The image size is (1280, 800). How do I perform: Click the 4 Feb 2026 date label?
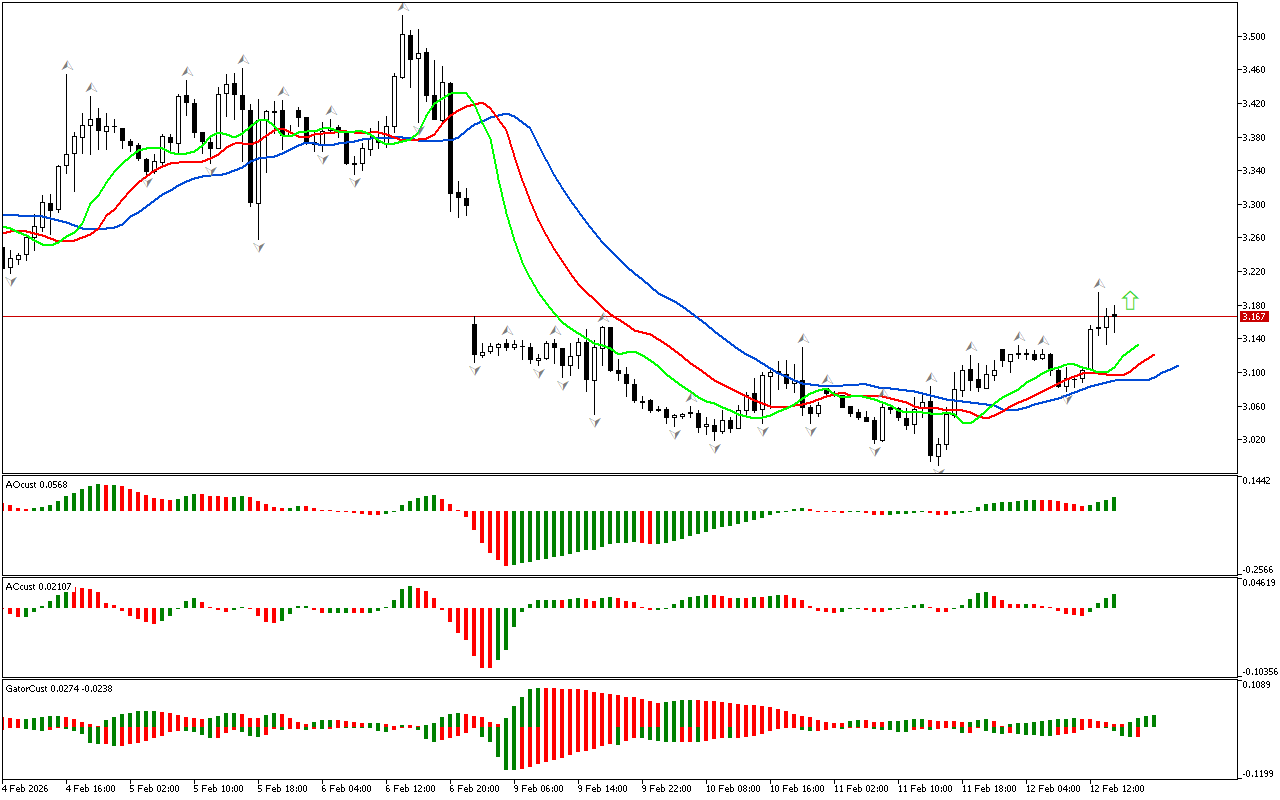click(25, 789)
